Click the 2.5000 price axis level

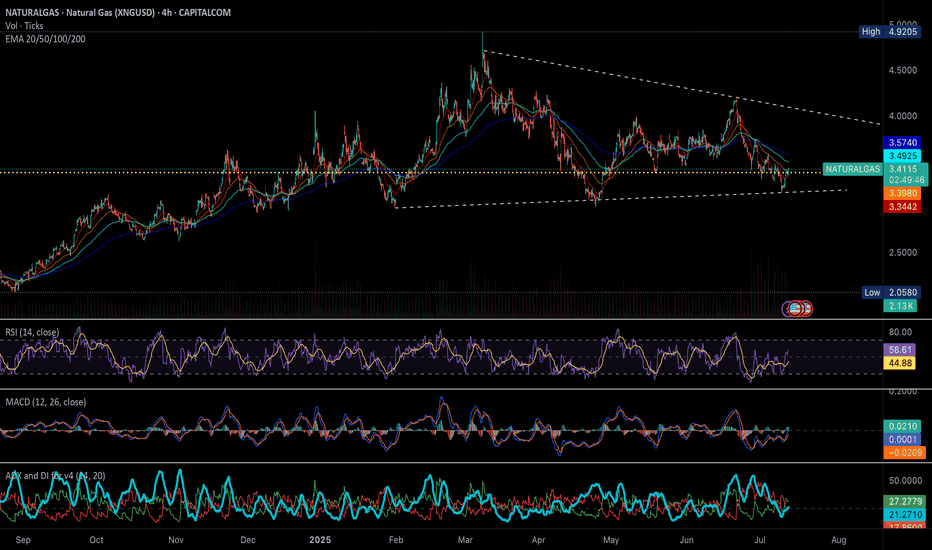[902, 253]
